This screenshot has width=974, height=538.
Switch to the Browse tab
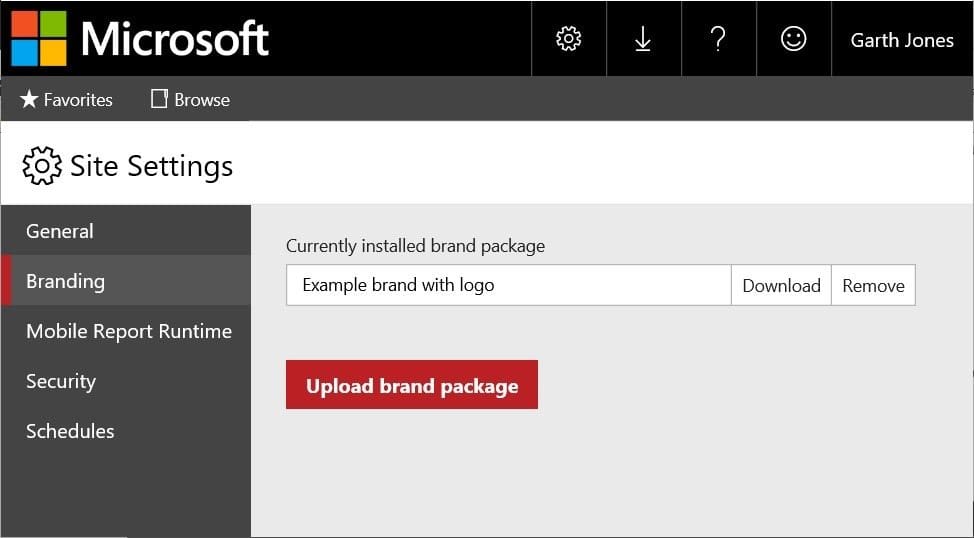tap(191, 99)
